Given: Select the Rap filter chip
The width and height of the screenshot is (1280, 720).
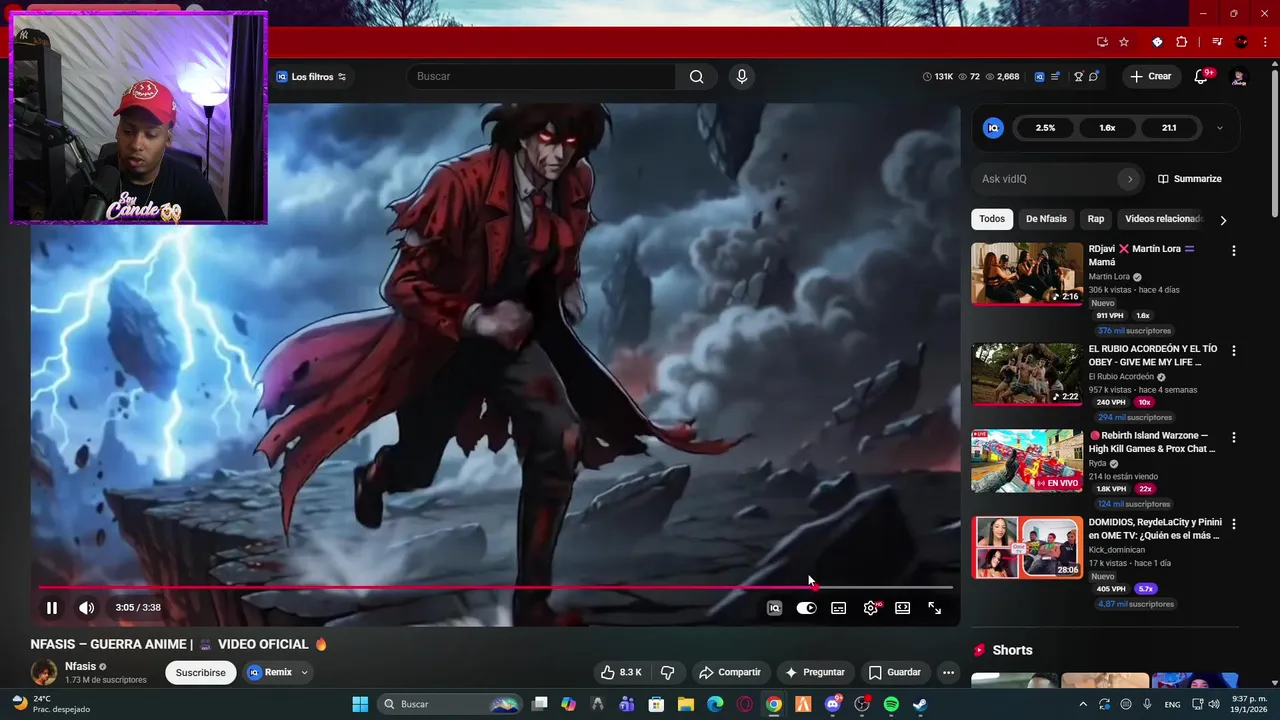Looking at the screenshot, I should coord(1096,219).
